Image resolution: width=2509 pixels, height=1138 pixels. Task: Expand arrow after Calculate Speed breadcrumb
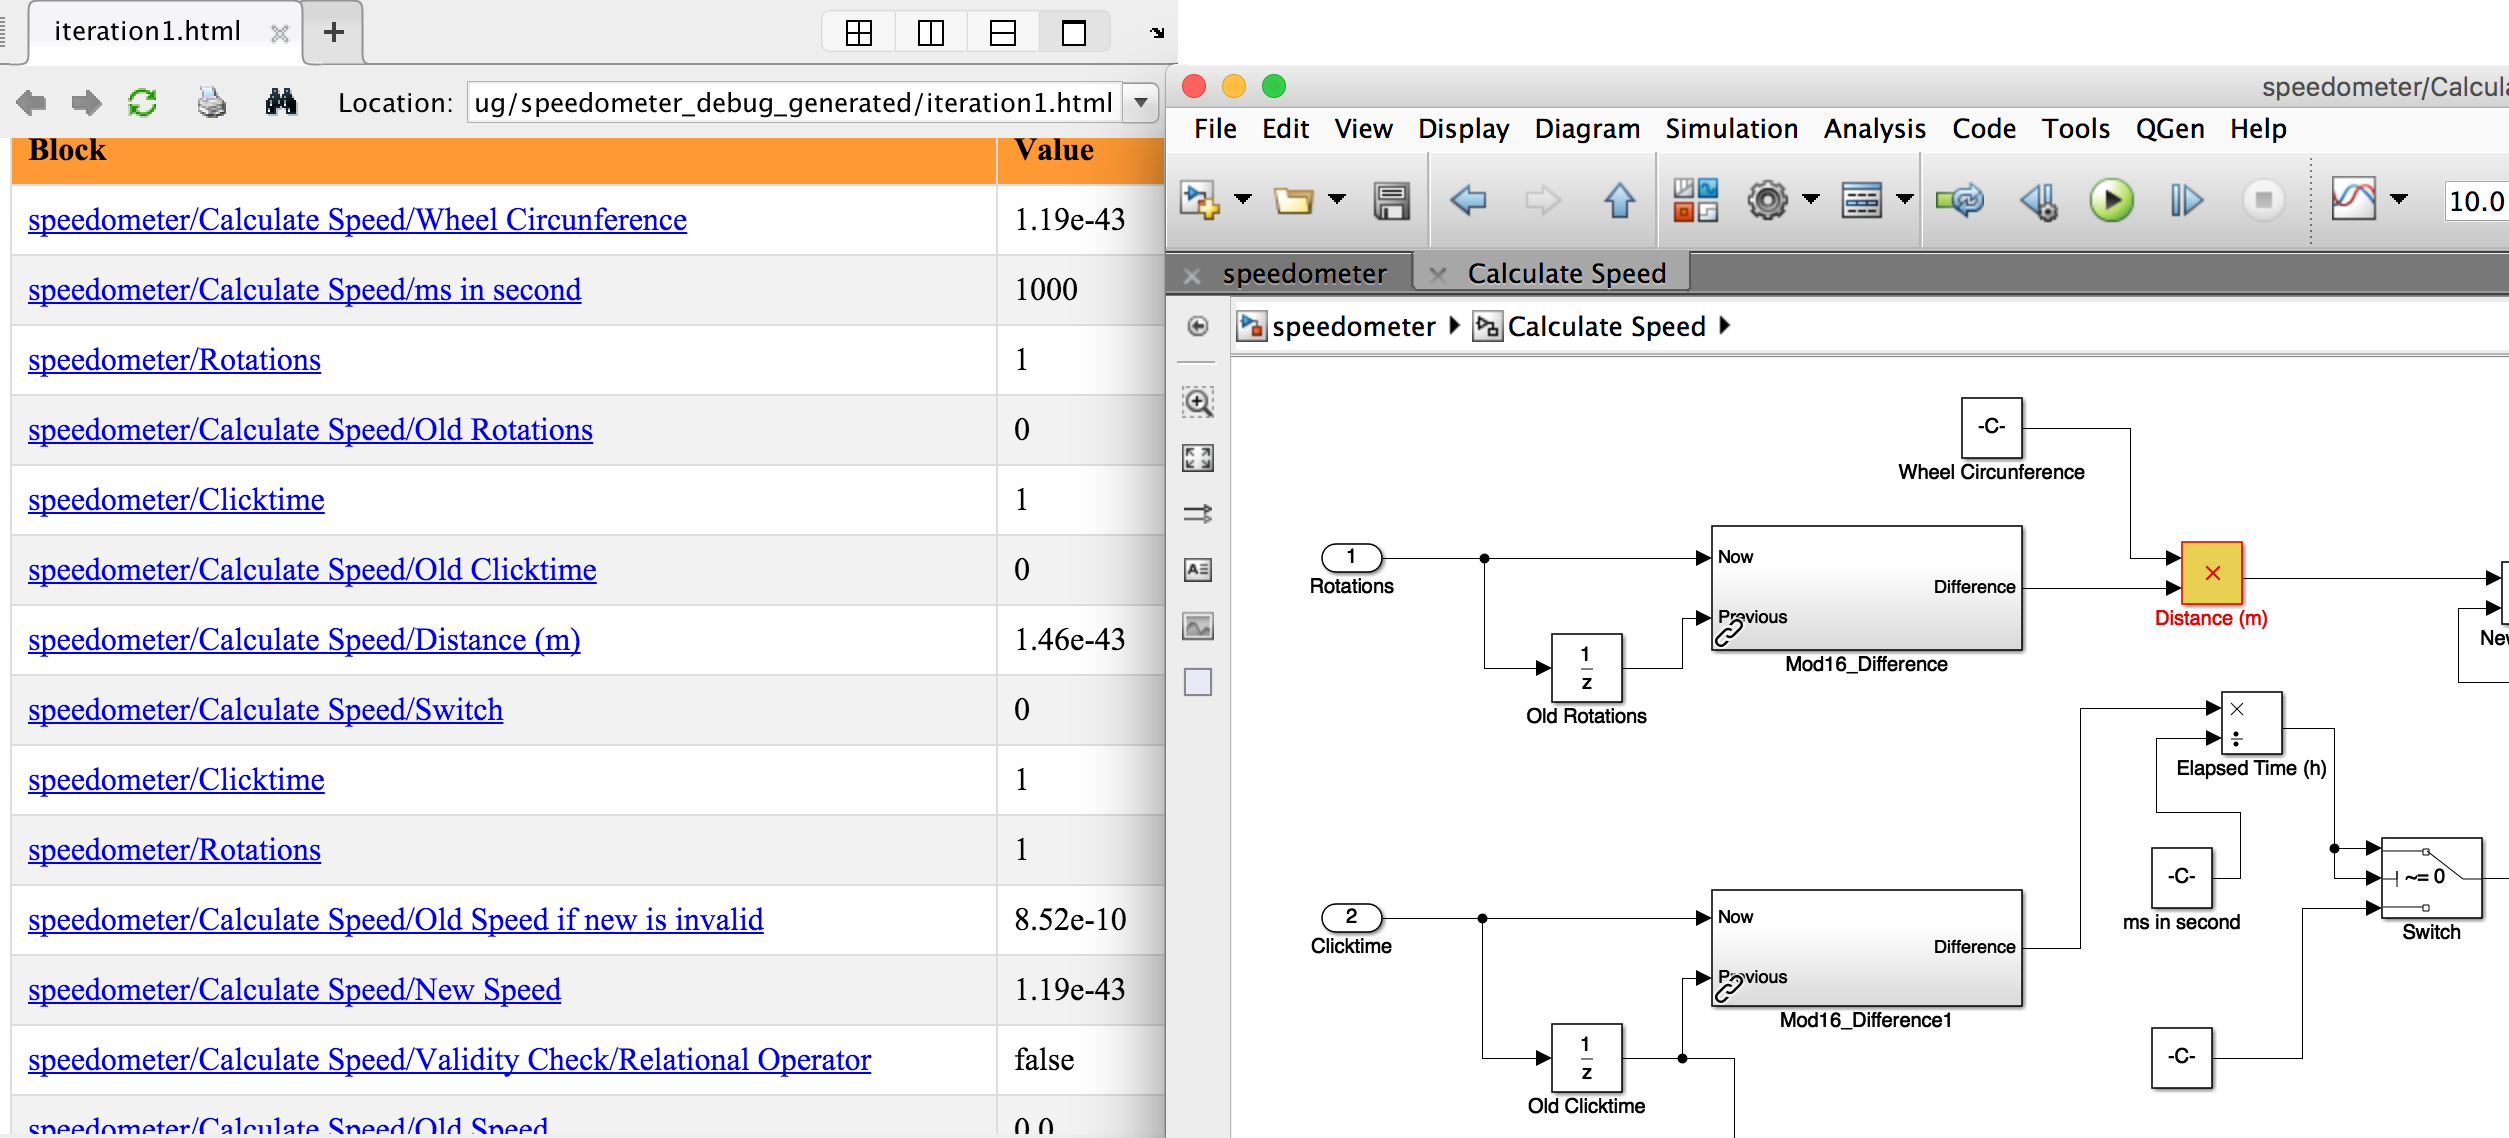[1725, 326]
